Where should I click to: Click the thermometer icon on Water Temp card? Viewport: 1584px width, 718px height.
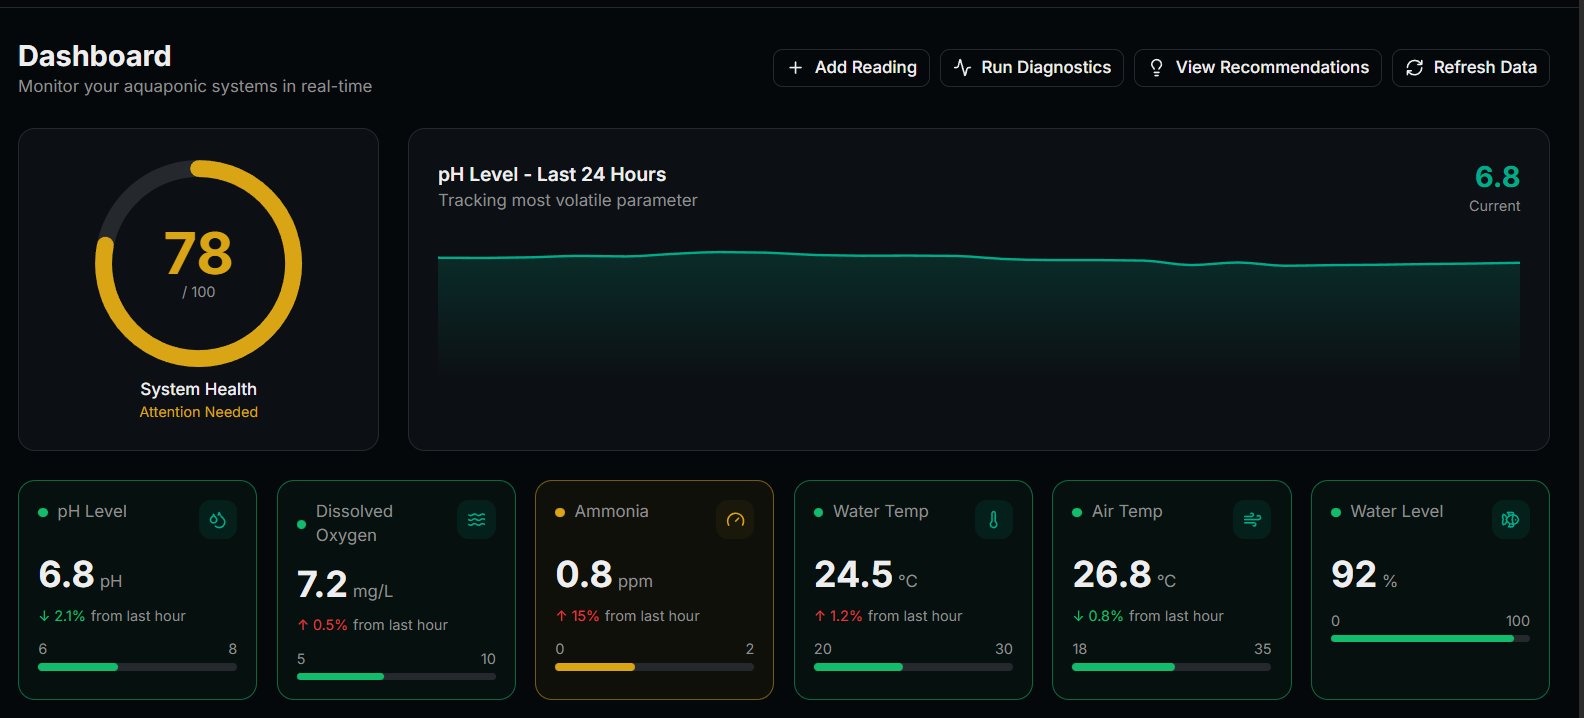click(x=994, y=520)
